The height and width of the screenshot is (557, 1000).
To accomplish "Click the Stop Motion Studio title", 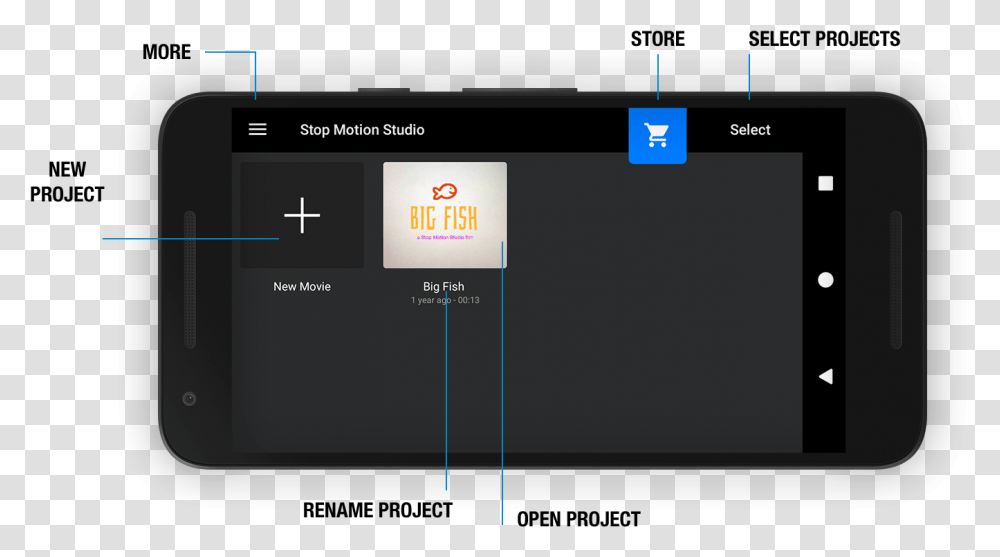I will point(362,130).
